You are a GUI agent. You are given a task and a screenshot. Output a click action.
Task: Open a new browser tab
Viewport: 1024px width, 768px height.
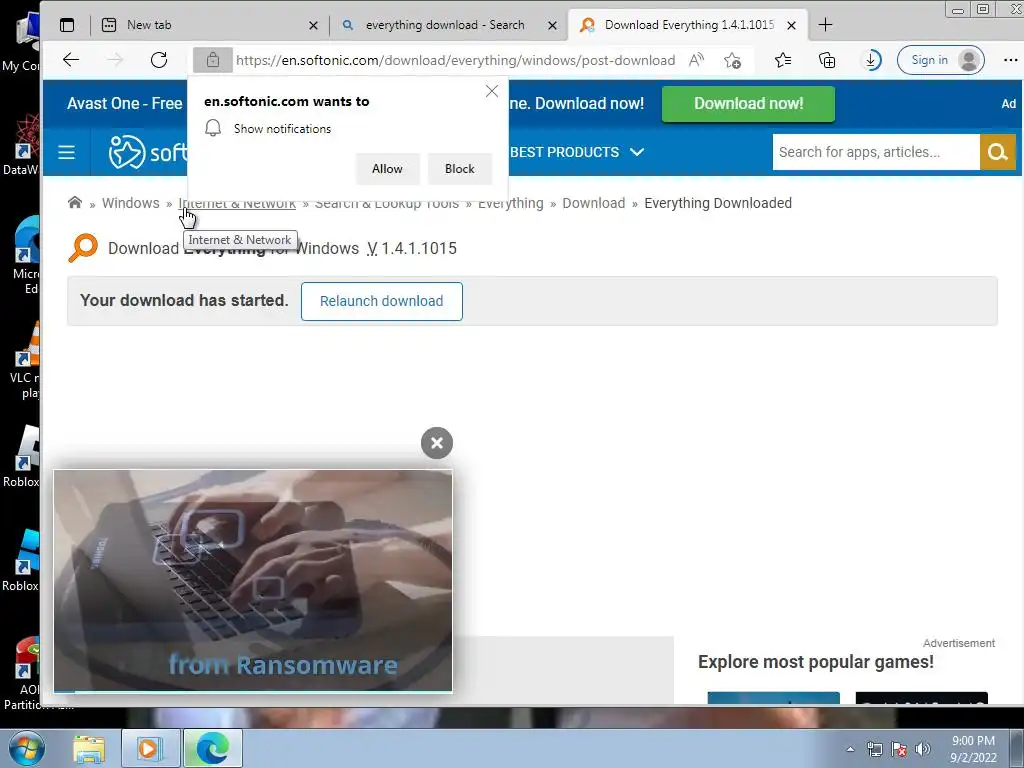(825, 25)
